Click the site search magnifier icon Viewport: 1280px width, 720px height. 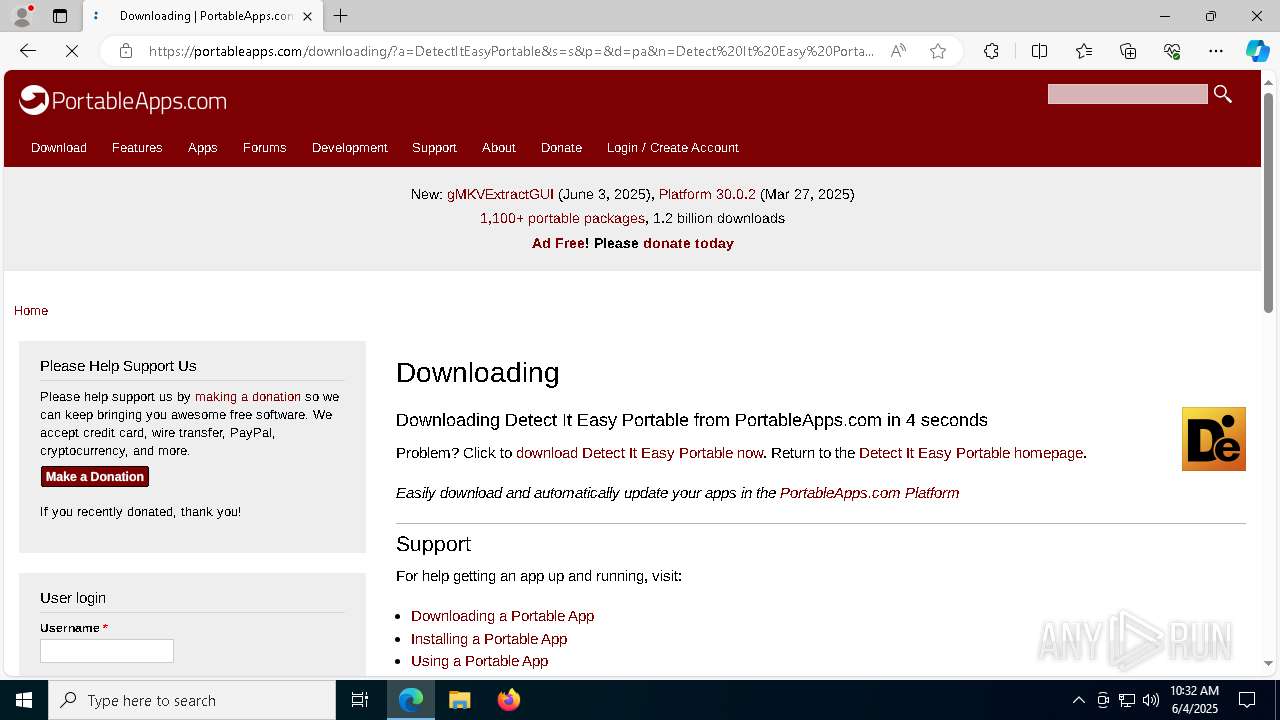click(x=1222, y=94)
